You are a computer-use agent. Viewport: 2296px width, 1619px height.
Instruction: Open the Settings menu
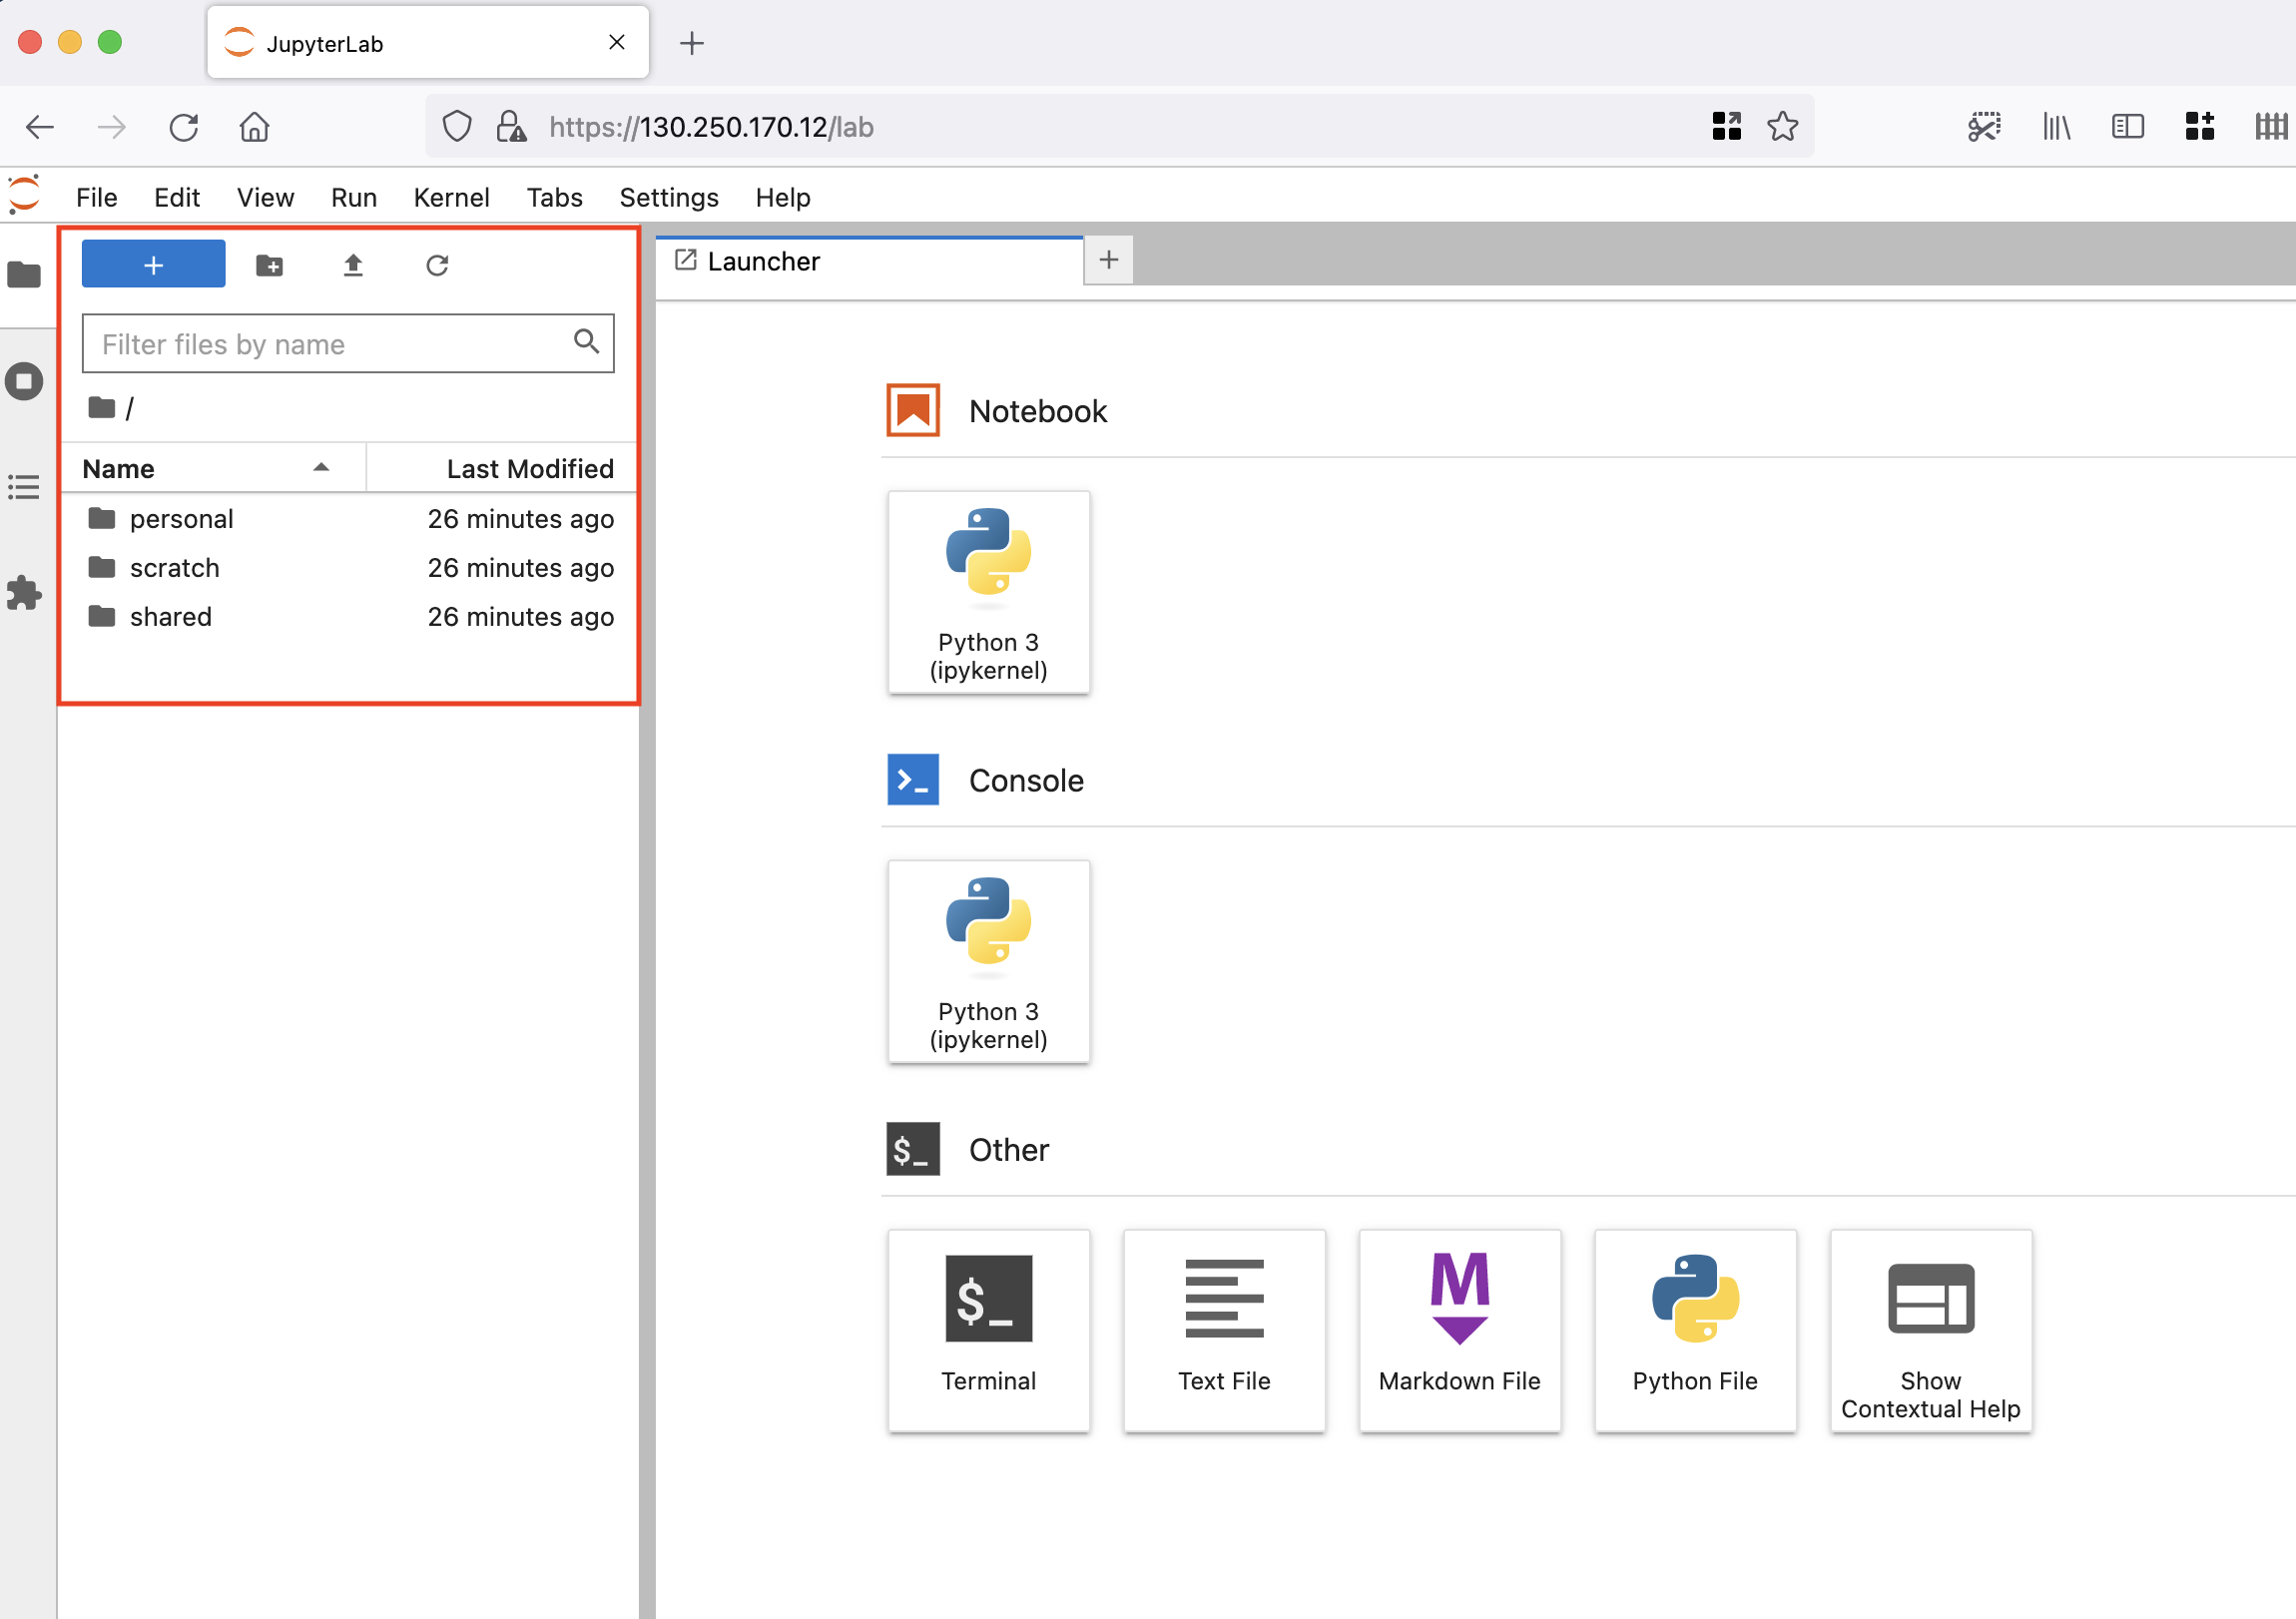(668, 197)
